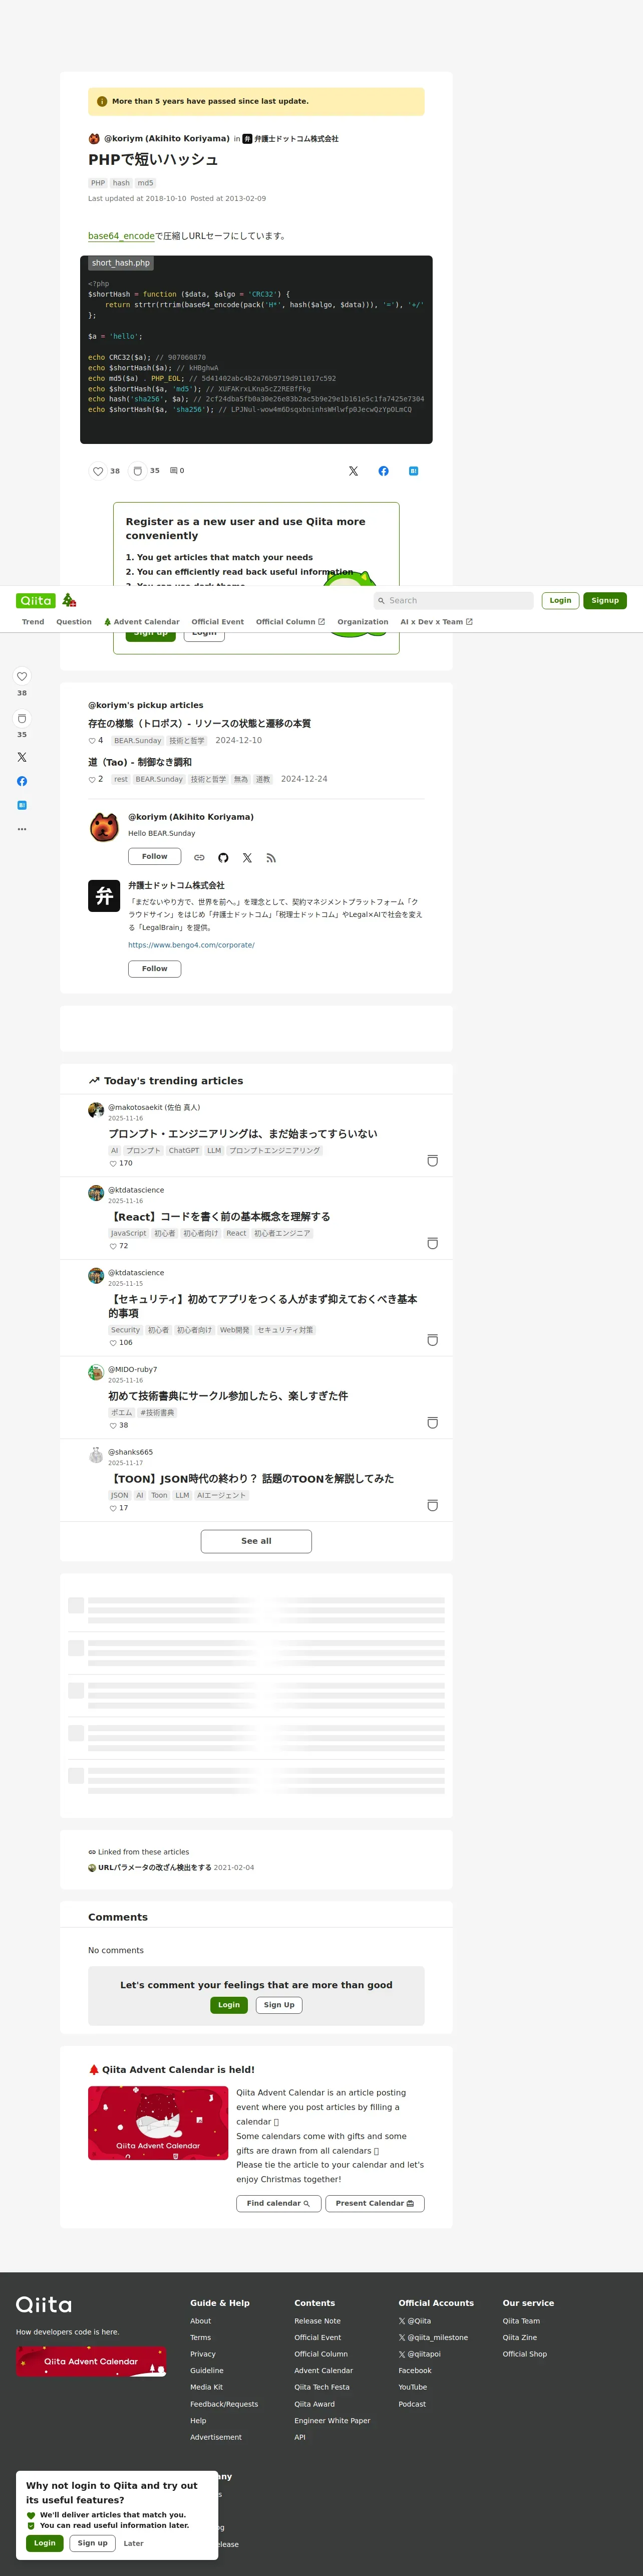Open the Trend tab
The width and height of the screenshot is (643, 2576).
pyautogui.click(x=33, y=622)
